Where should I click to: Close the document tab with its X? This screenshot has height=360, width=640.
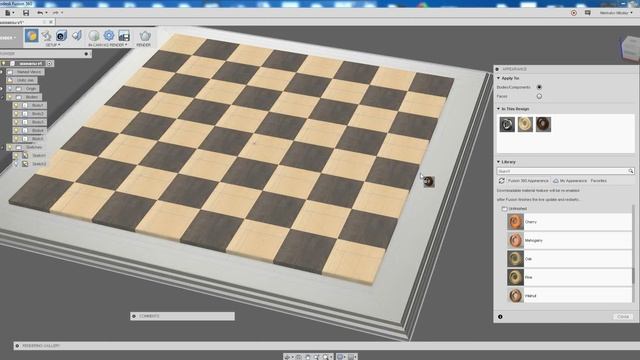pyautogui.click(x=51, y=22)
